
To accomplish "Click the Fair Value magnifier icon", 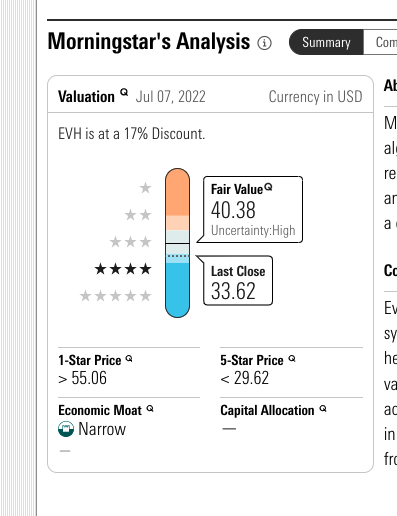I will [268, 187].
